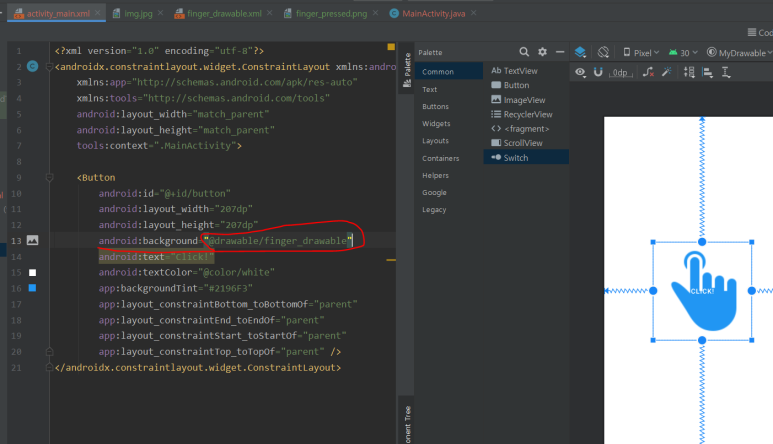
Task: Clear all constraints icon
Action: (648, 72)
